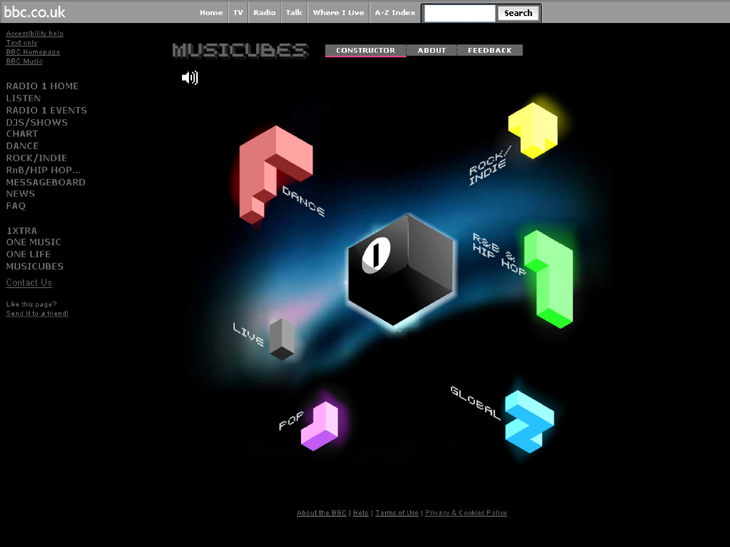The height and width of the screenshot is (547, 730).
Task: Open A-Z Index in top navigation
Action: tap(395, 13)
